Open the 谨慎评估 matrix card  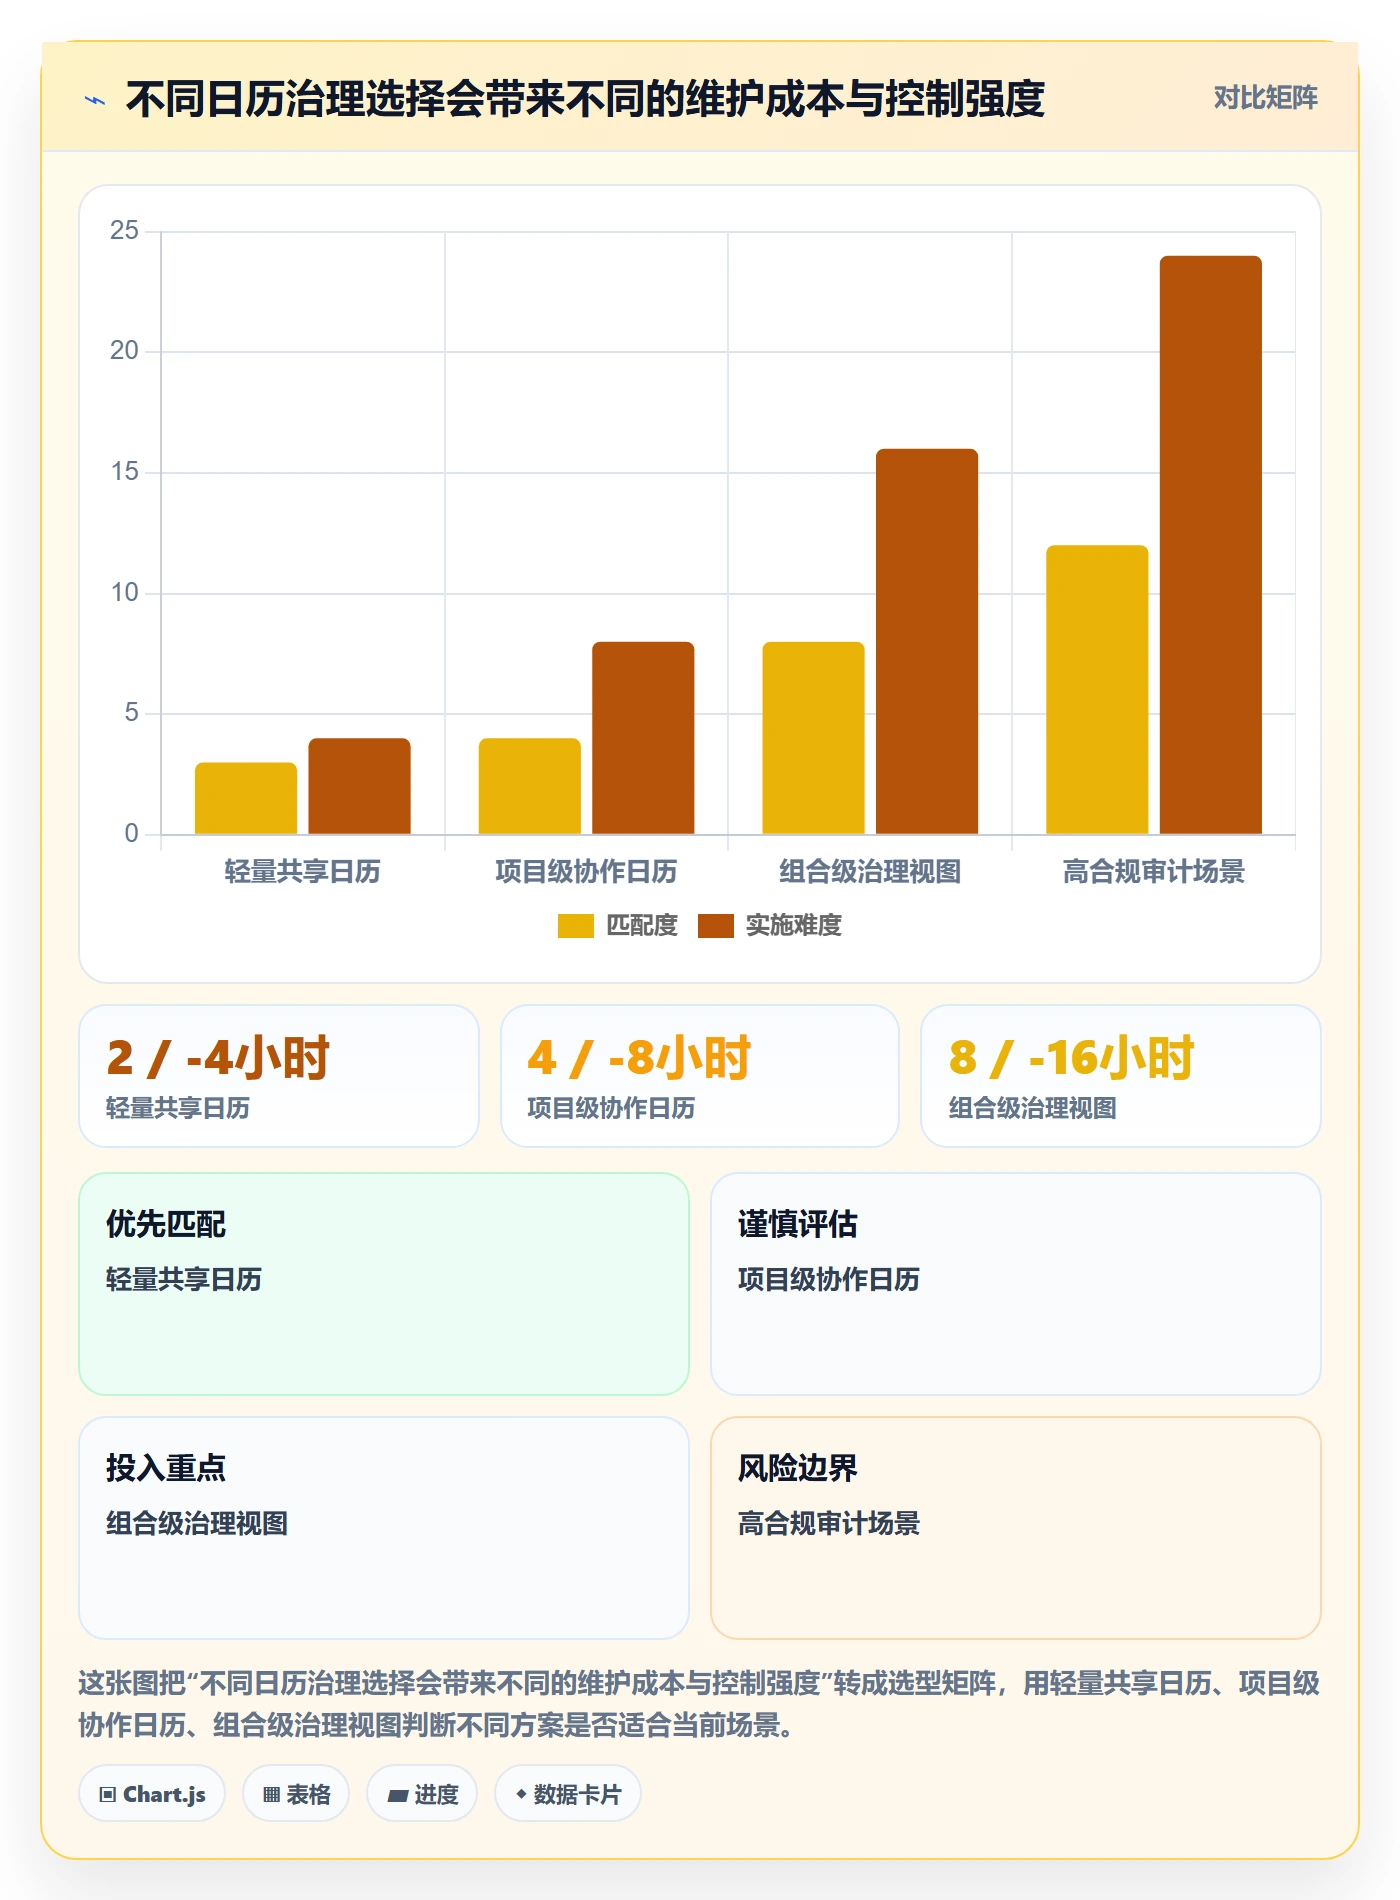(x=1016, y=1284)
